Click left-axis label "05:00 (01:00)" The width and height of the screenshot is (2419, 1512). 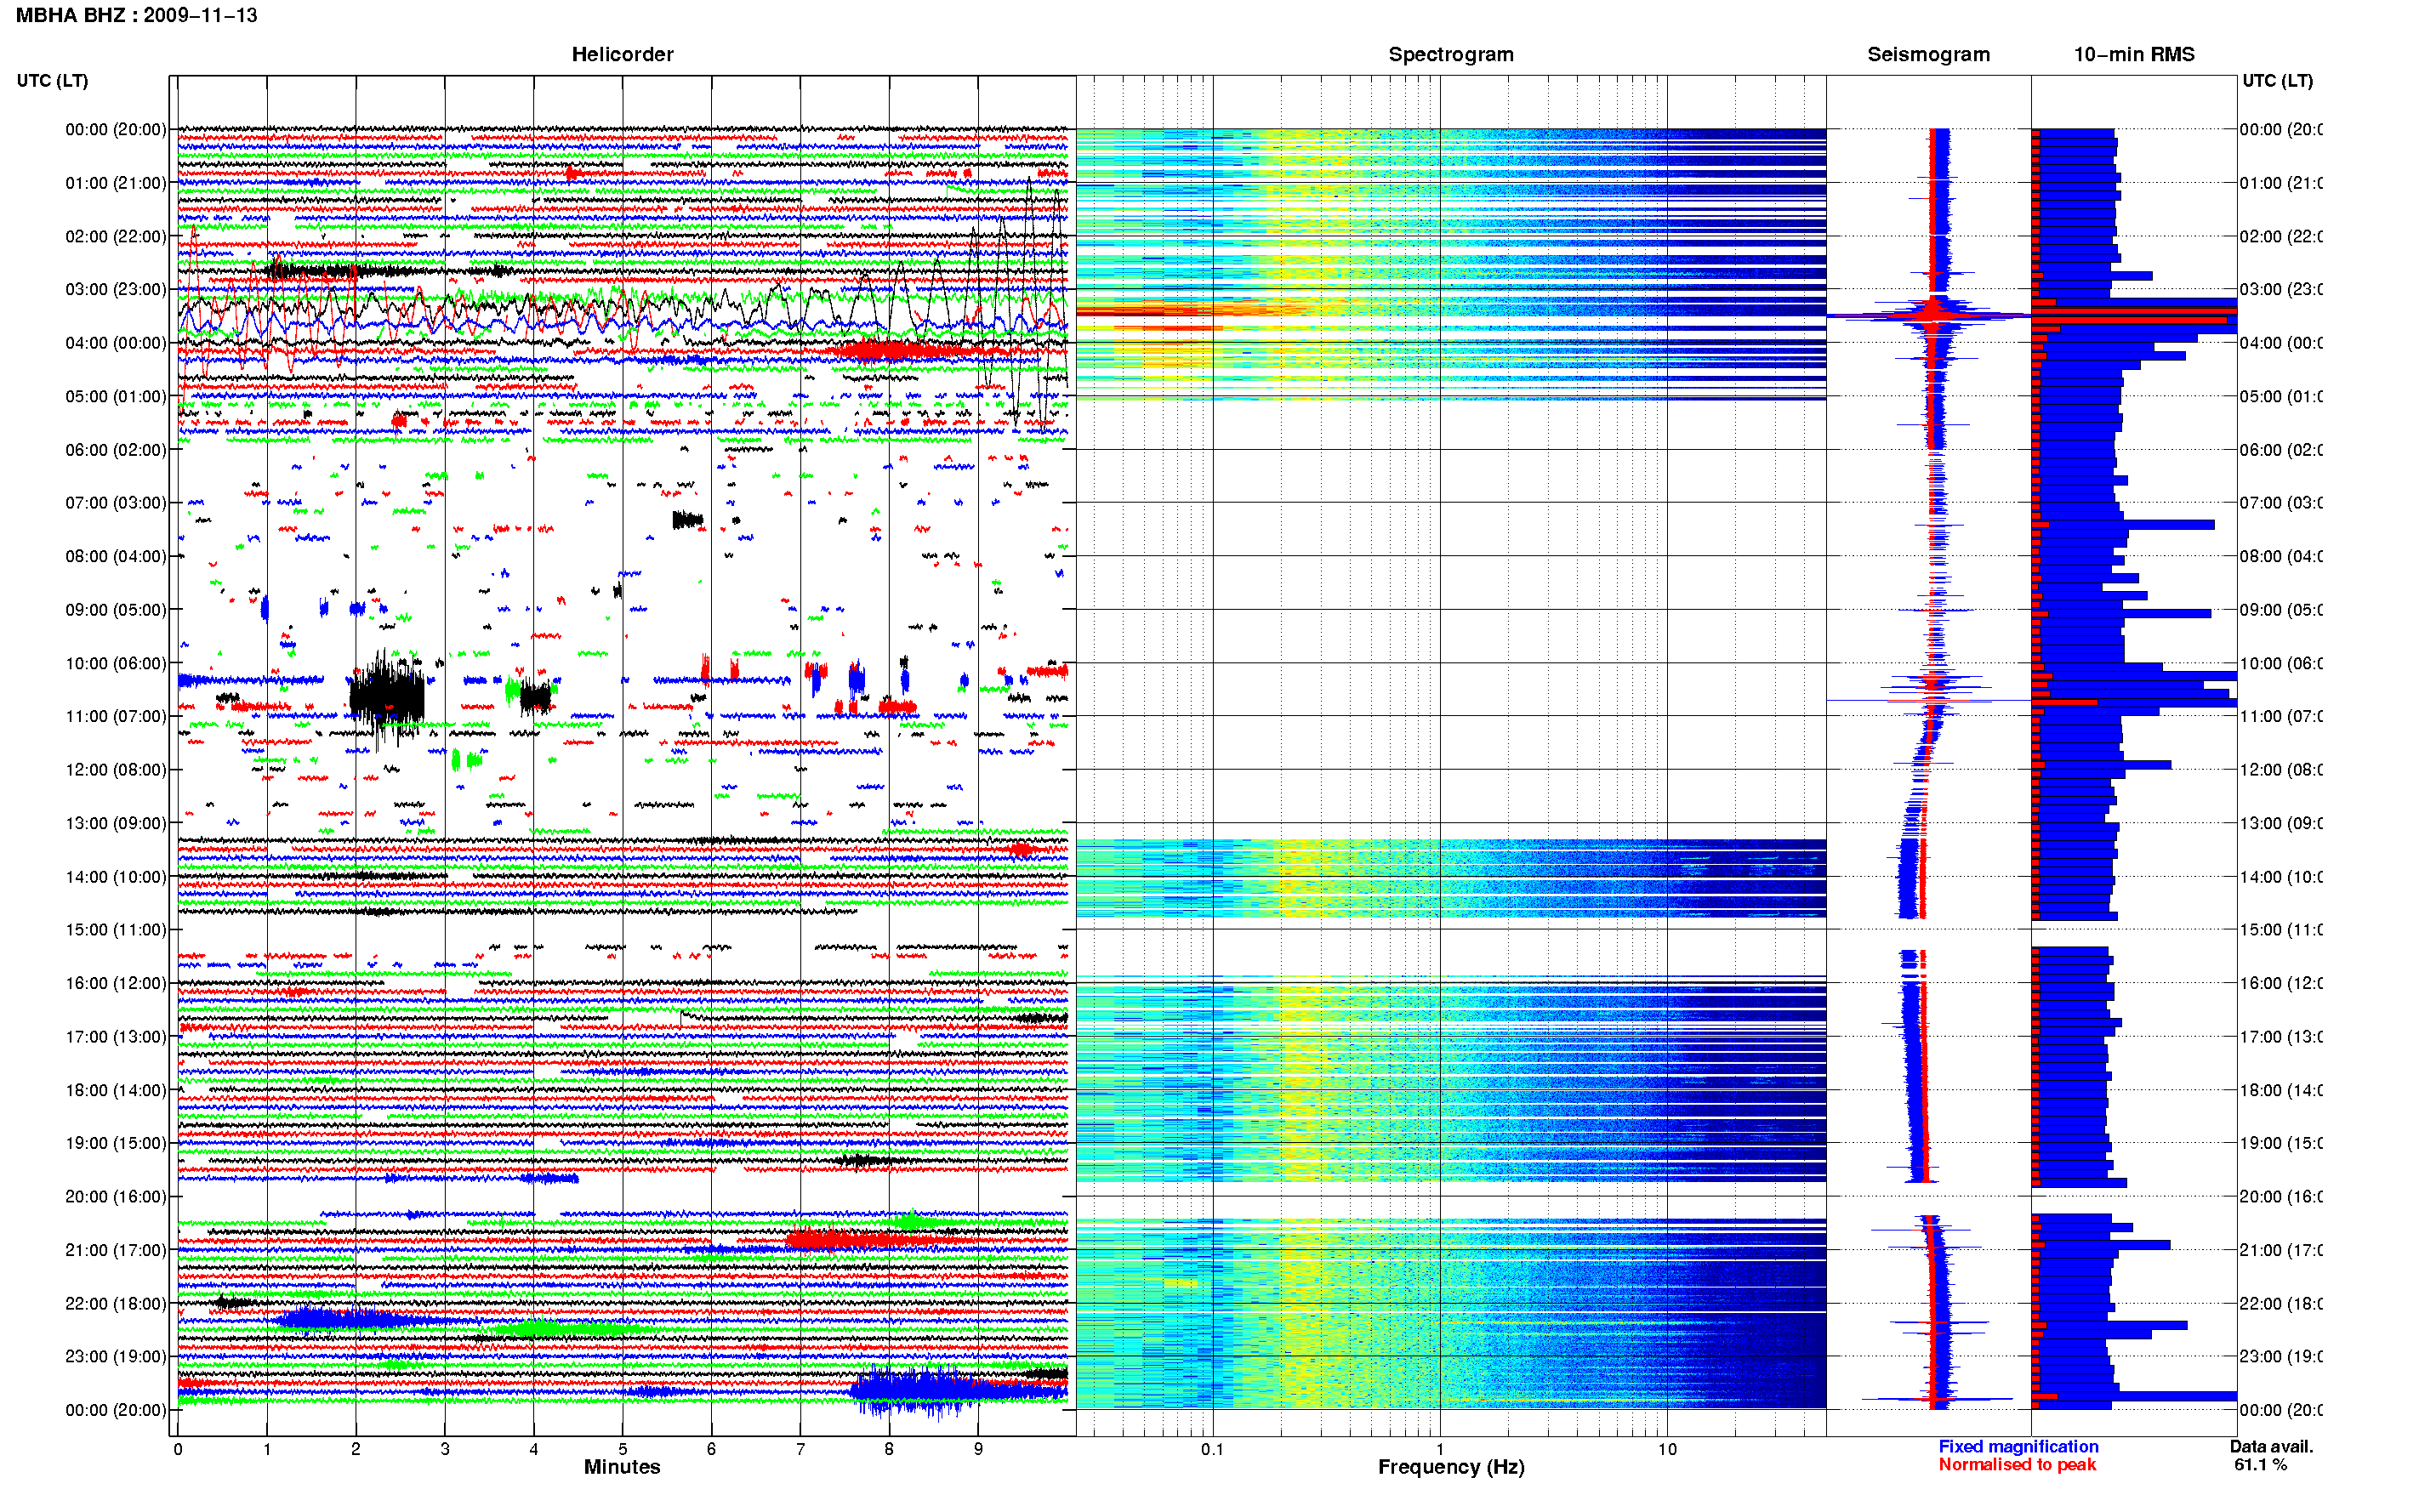point(116,396)
